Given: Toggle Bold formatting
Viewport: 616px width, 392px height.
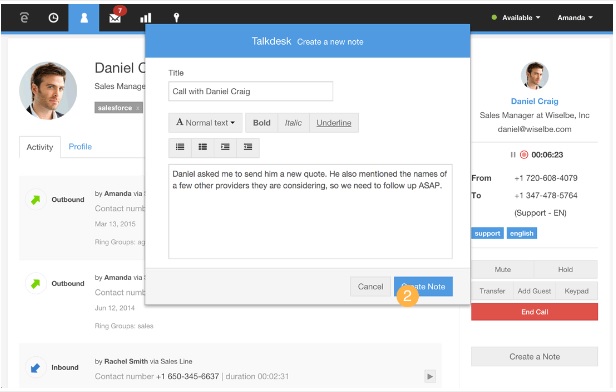Looking at the screenshot, I should (262, 123).
